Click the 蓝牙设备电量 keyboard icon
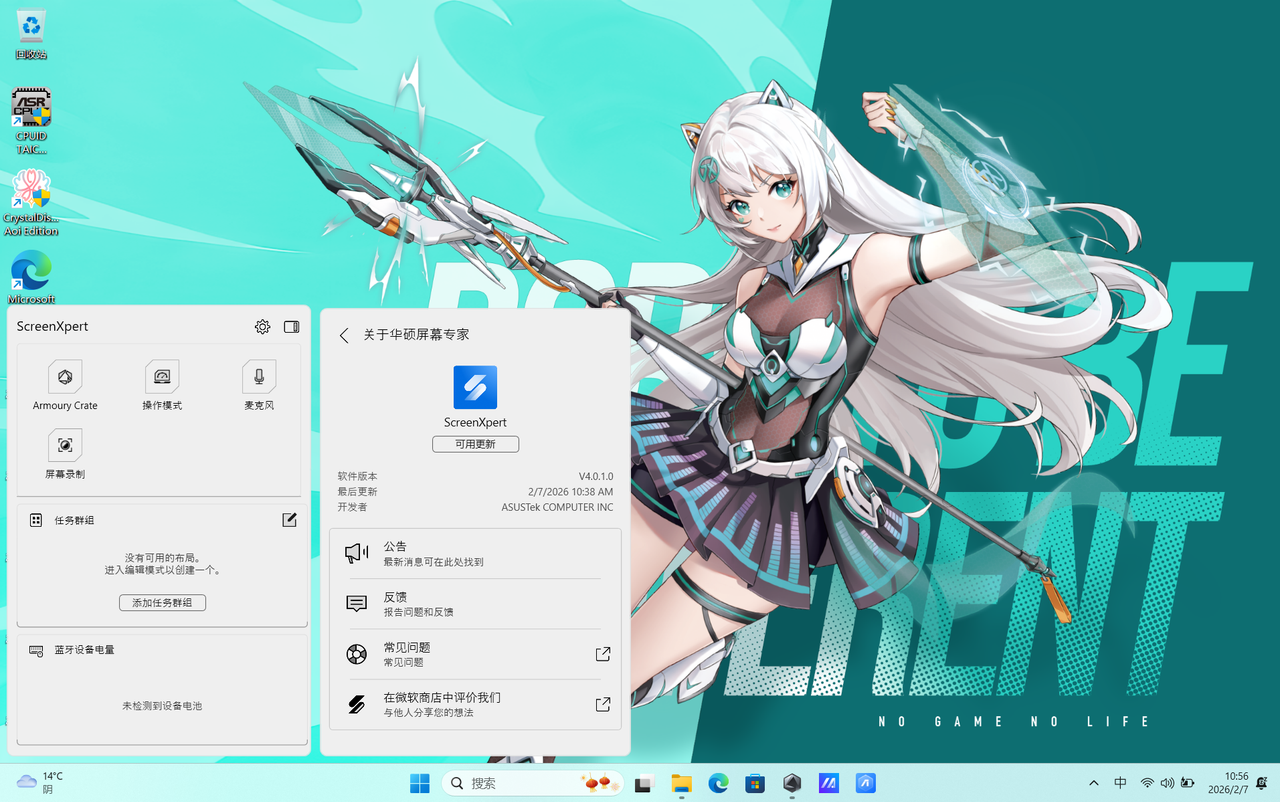Screen dimensions: 1280x802 (36, 650)
